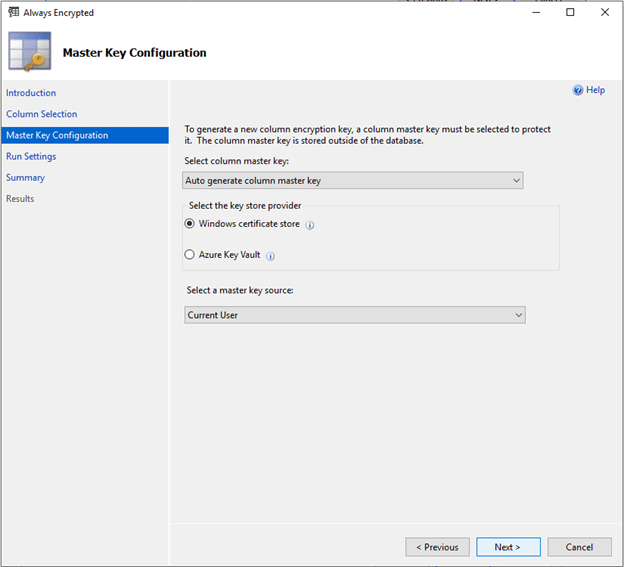Click the Previous button
Viewport: 624px width, 567px height.
click(437, 547)
